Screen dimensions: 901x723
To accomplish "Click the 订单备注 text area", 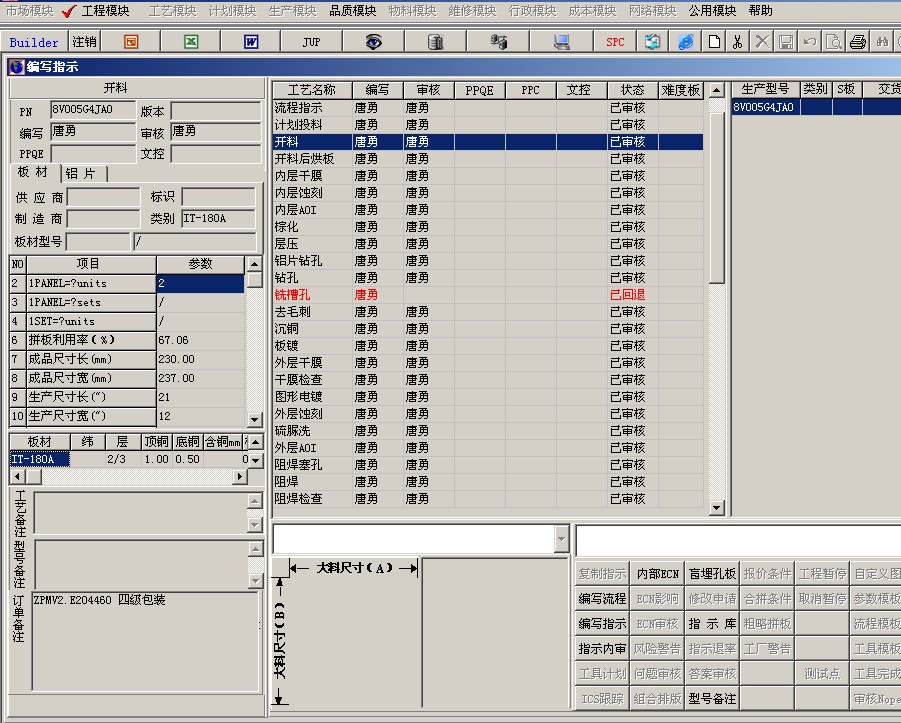I will coord(145,641).
